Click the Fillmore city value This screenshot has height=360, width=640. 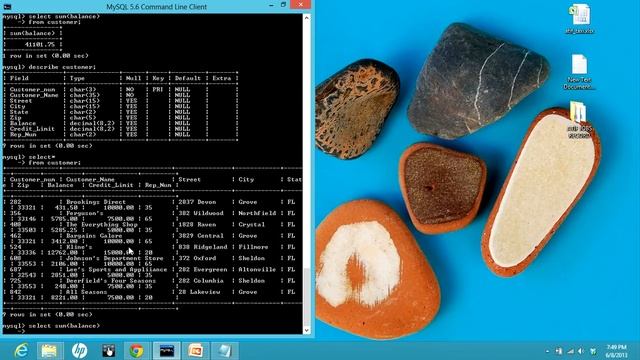click(x=253, y=247)
